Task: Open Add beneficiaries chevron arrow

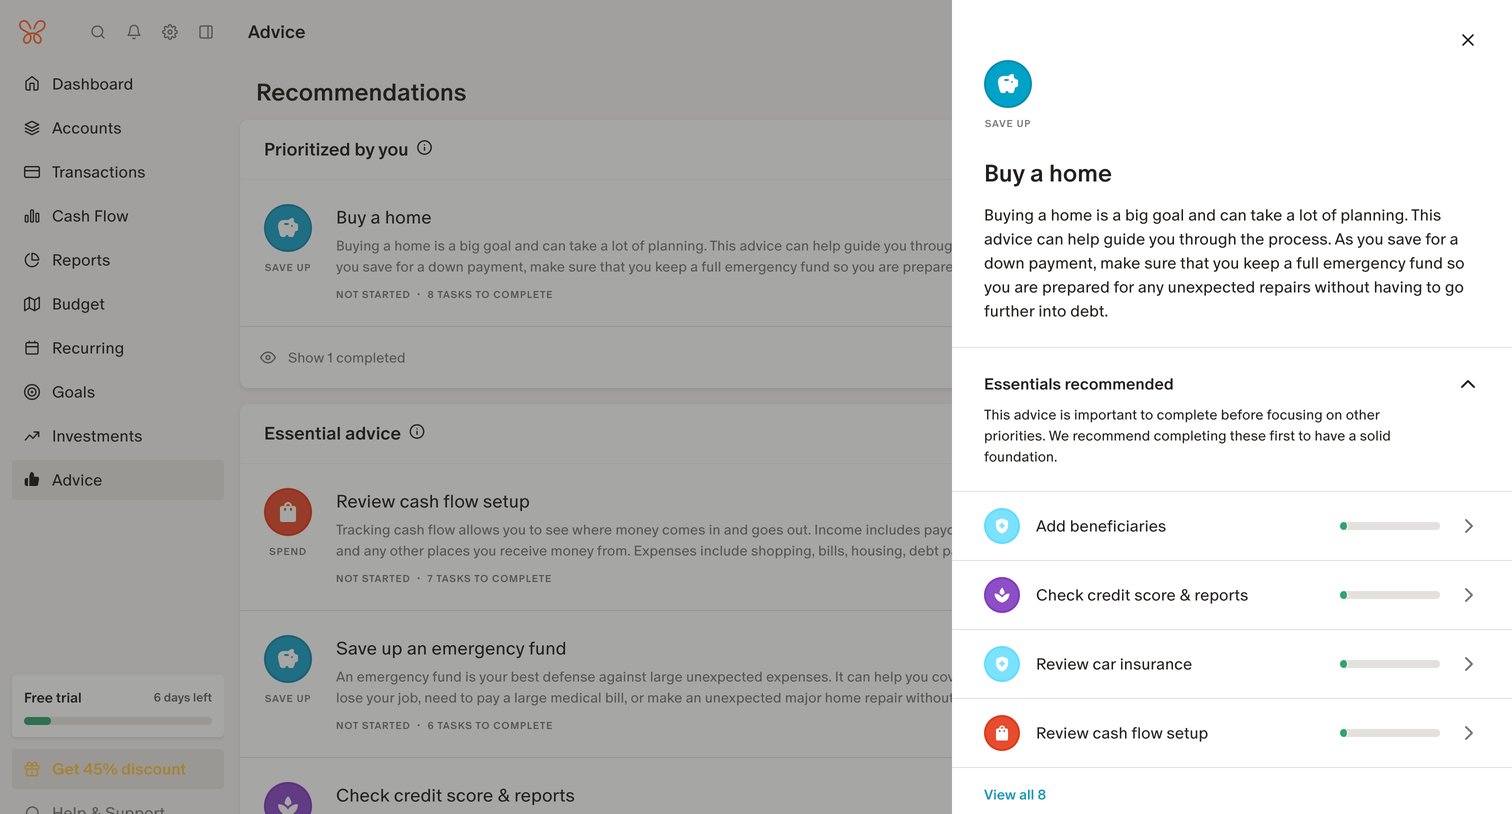Action: coord(1468,526)
